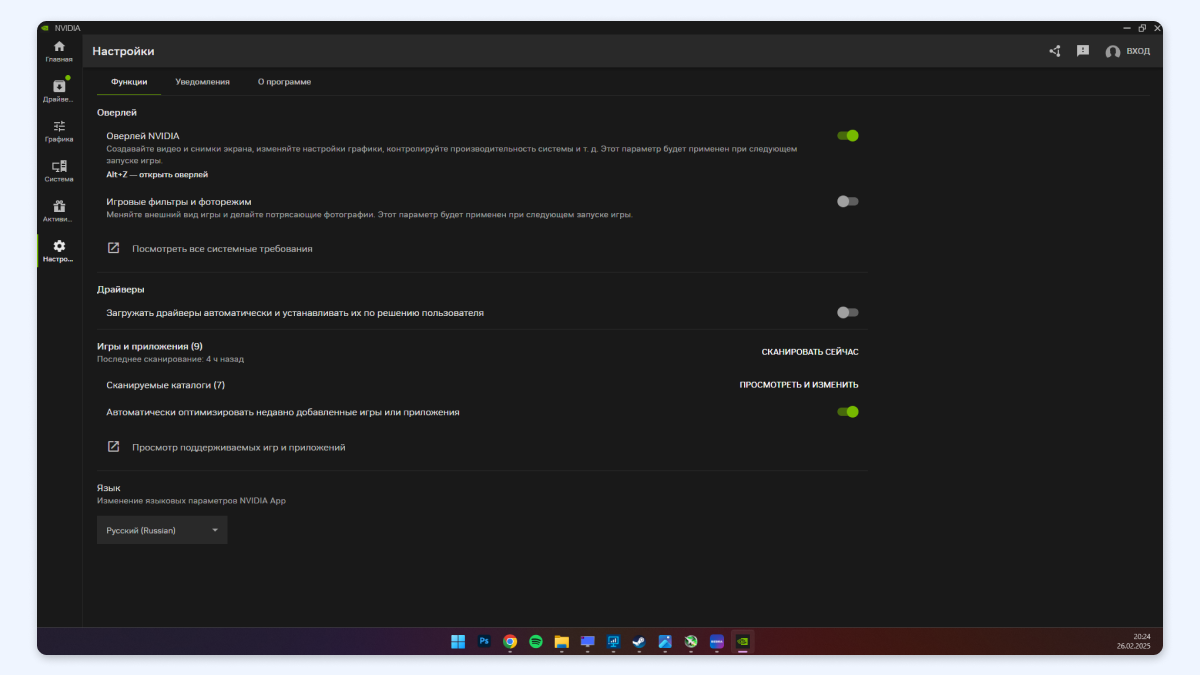This screenshot has height=675, width=1200.
Task: Click the Последнее сканирование: 4 ч назад text
Action: [170, 359]
